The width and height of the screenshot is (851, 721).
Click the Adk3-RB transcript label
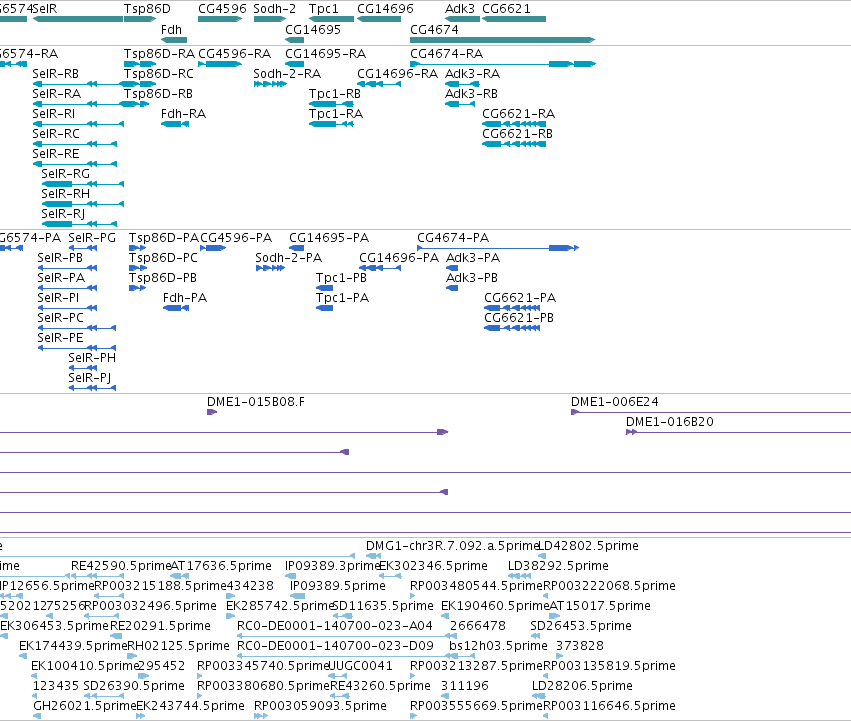point(471,94)
